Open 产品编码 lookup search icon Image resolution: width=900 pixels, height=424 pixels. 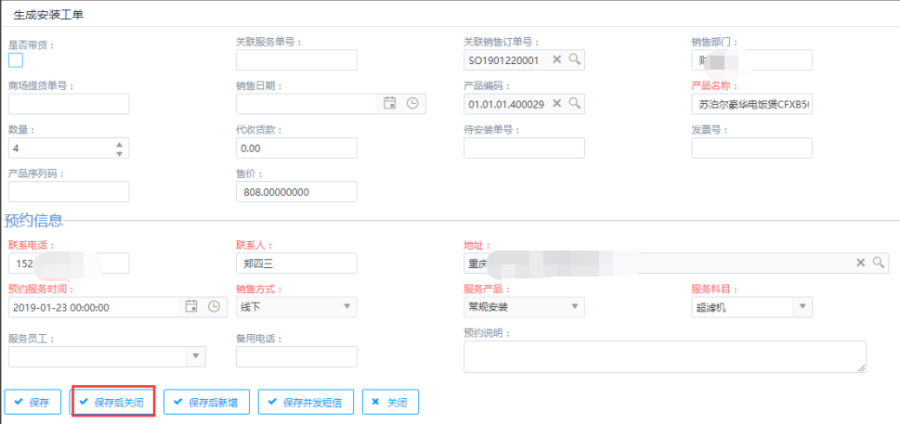pos(575,103)
